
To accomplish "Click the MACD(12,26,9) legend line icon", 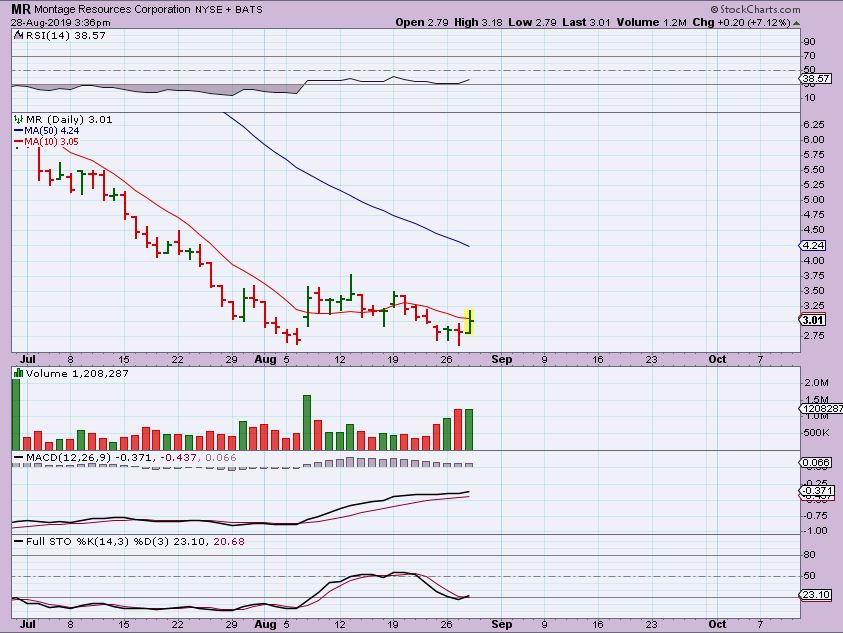I will click(x=16, y=457).
